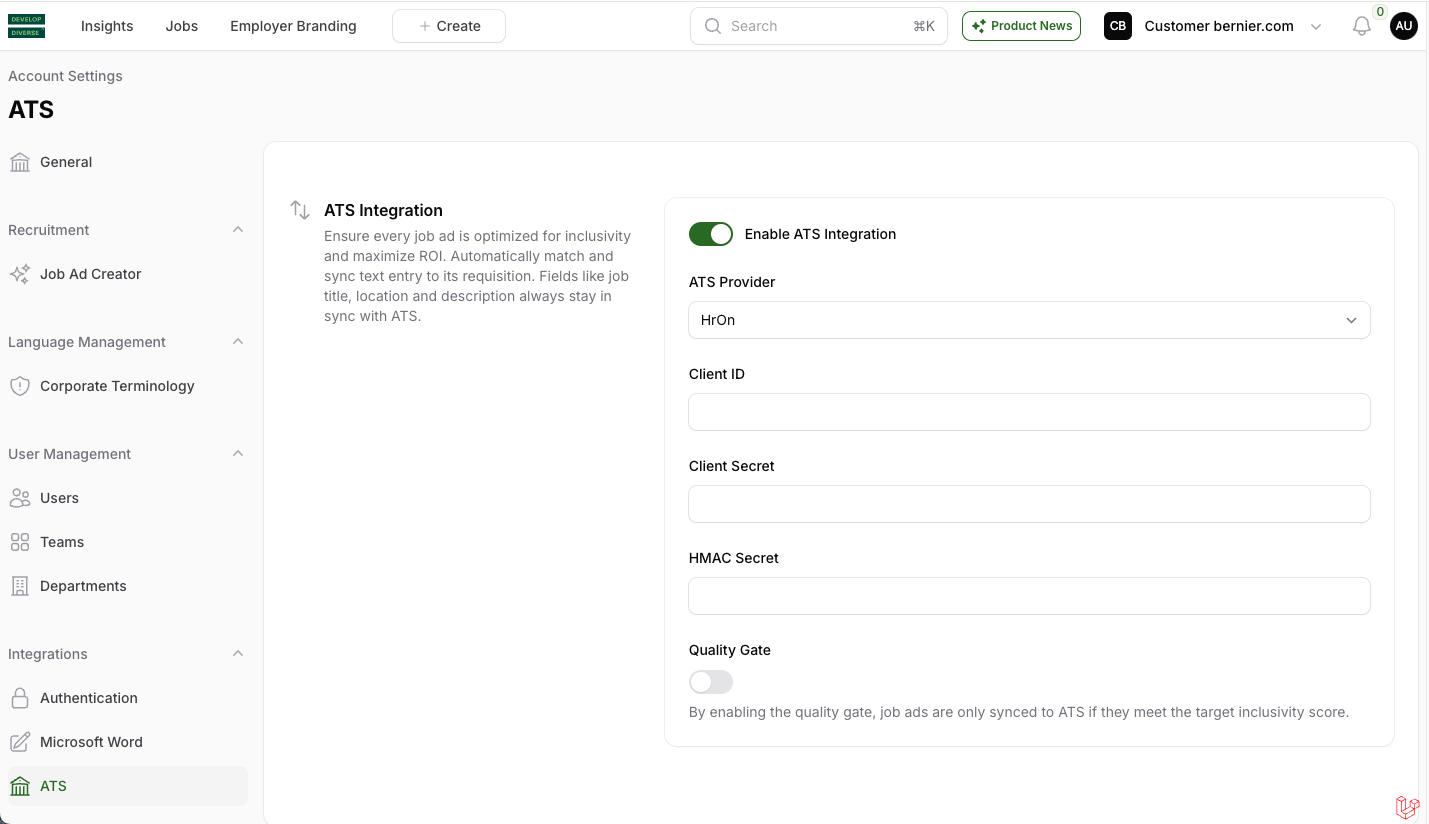Image resolution: width=1429 pixels, height=824 pixels.
Task: Click the Users people icon
Action: (x=20, y=498)
